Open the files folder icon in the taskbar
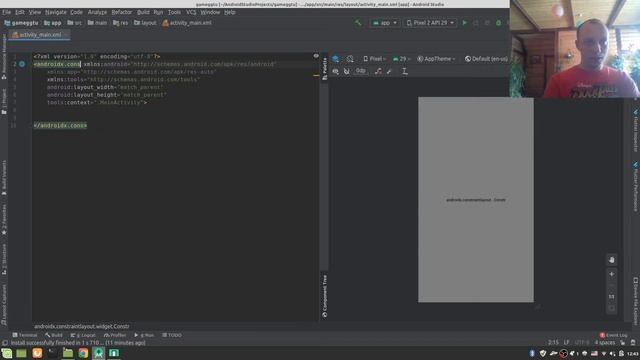640x360 pixels. tap(68, 353)
